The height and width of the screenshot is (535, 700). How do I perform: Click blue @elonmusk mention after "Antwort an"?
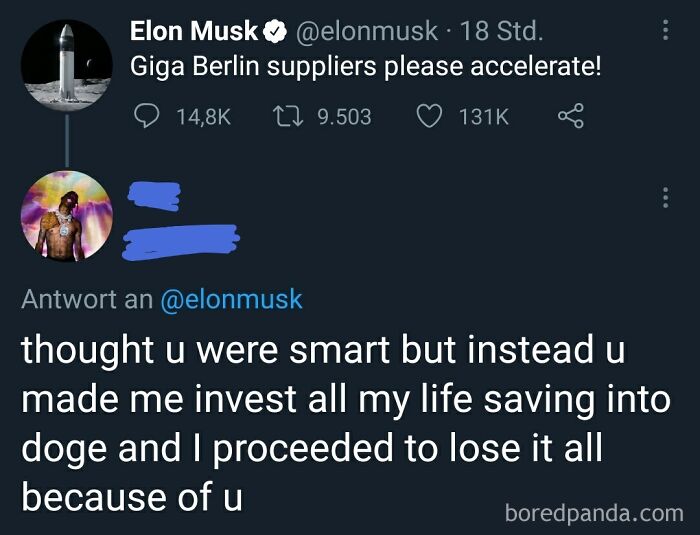pos(231,298)
